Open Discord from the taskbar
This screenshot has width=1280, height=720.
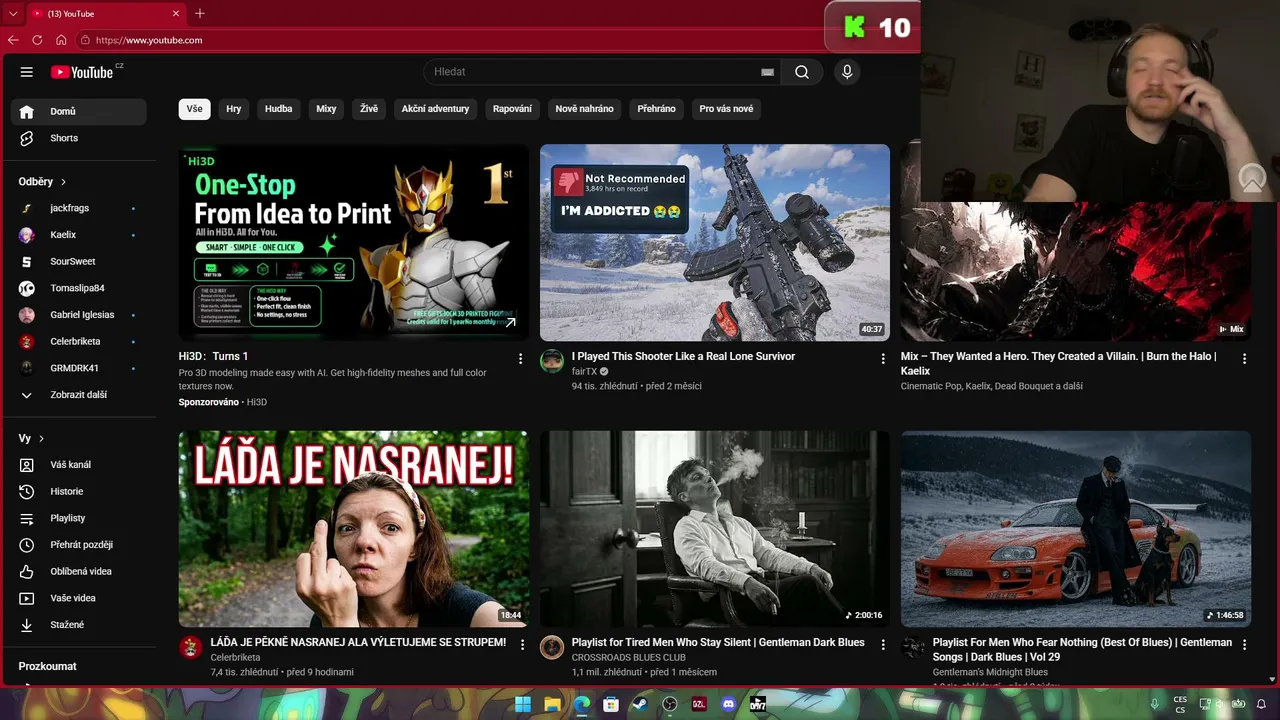pyautogui.click(x=729, y=704)
